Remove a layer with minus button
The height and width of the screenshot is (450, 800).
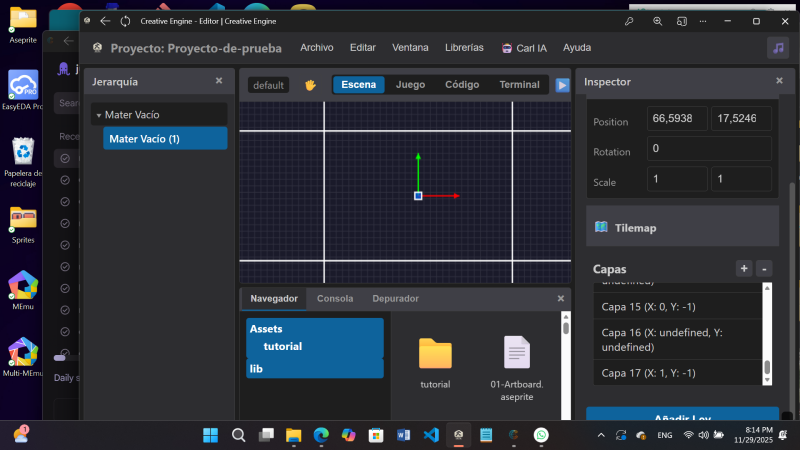(x=764, y=269)
